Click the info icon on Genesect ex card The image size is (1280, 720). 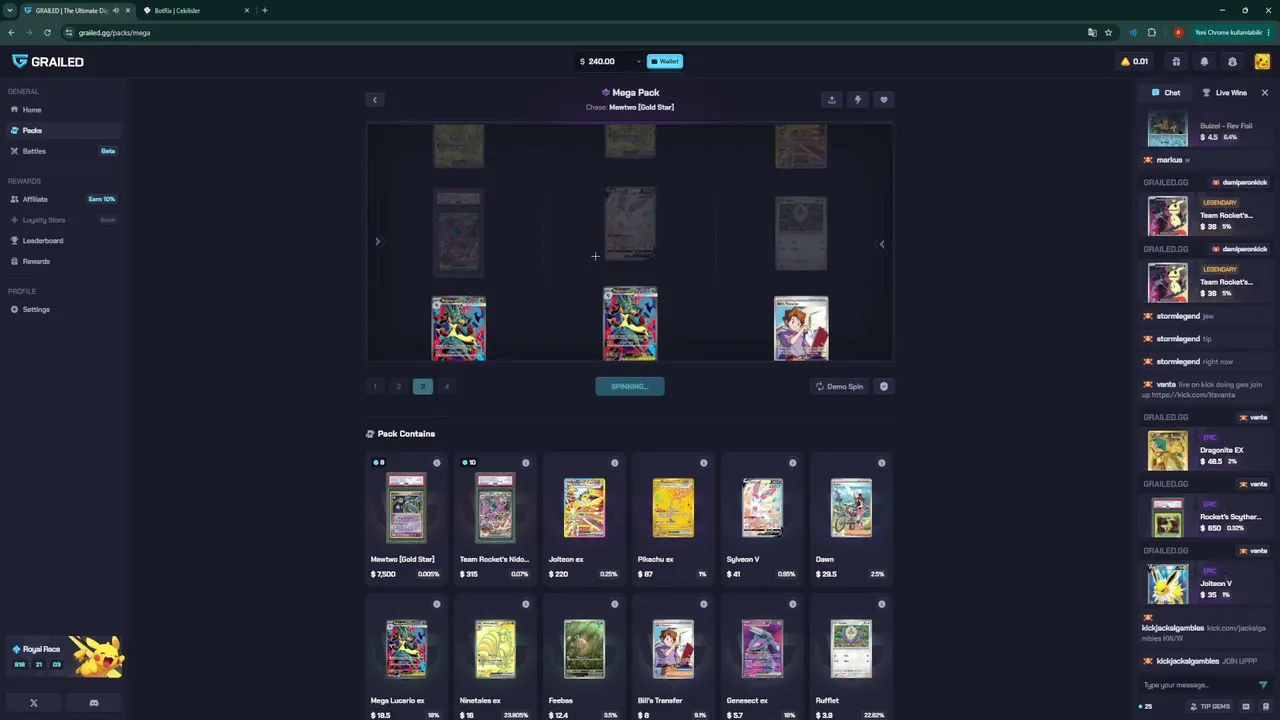[x=793, y=604]
